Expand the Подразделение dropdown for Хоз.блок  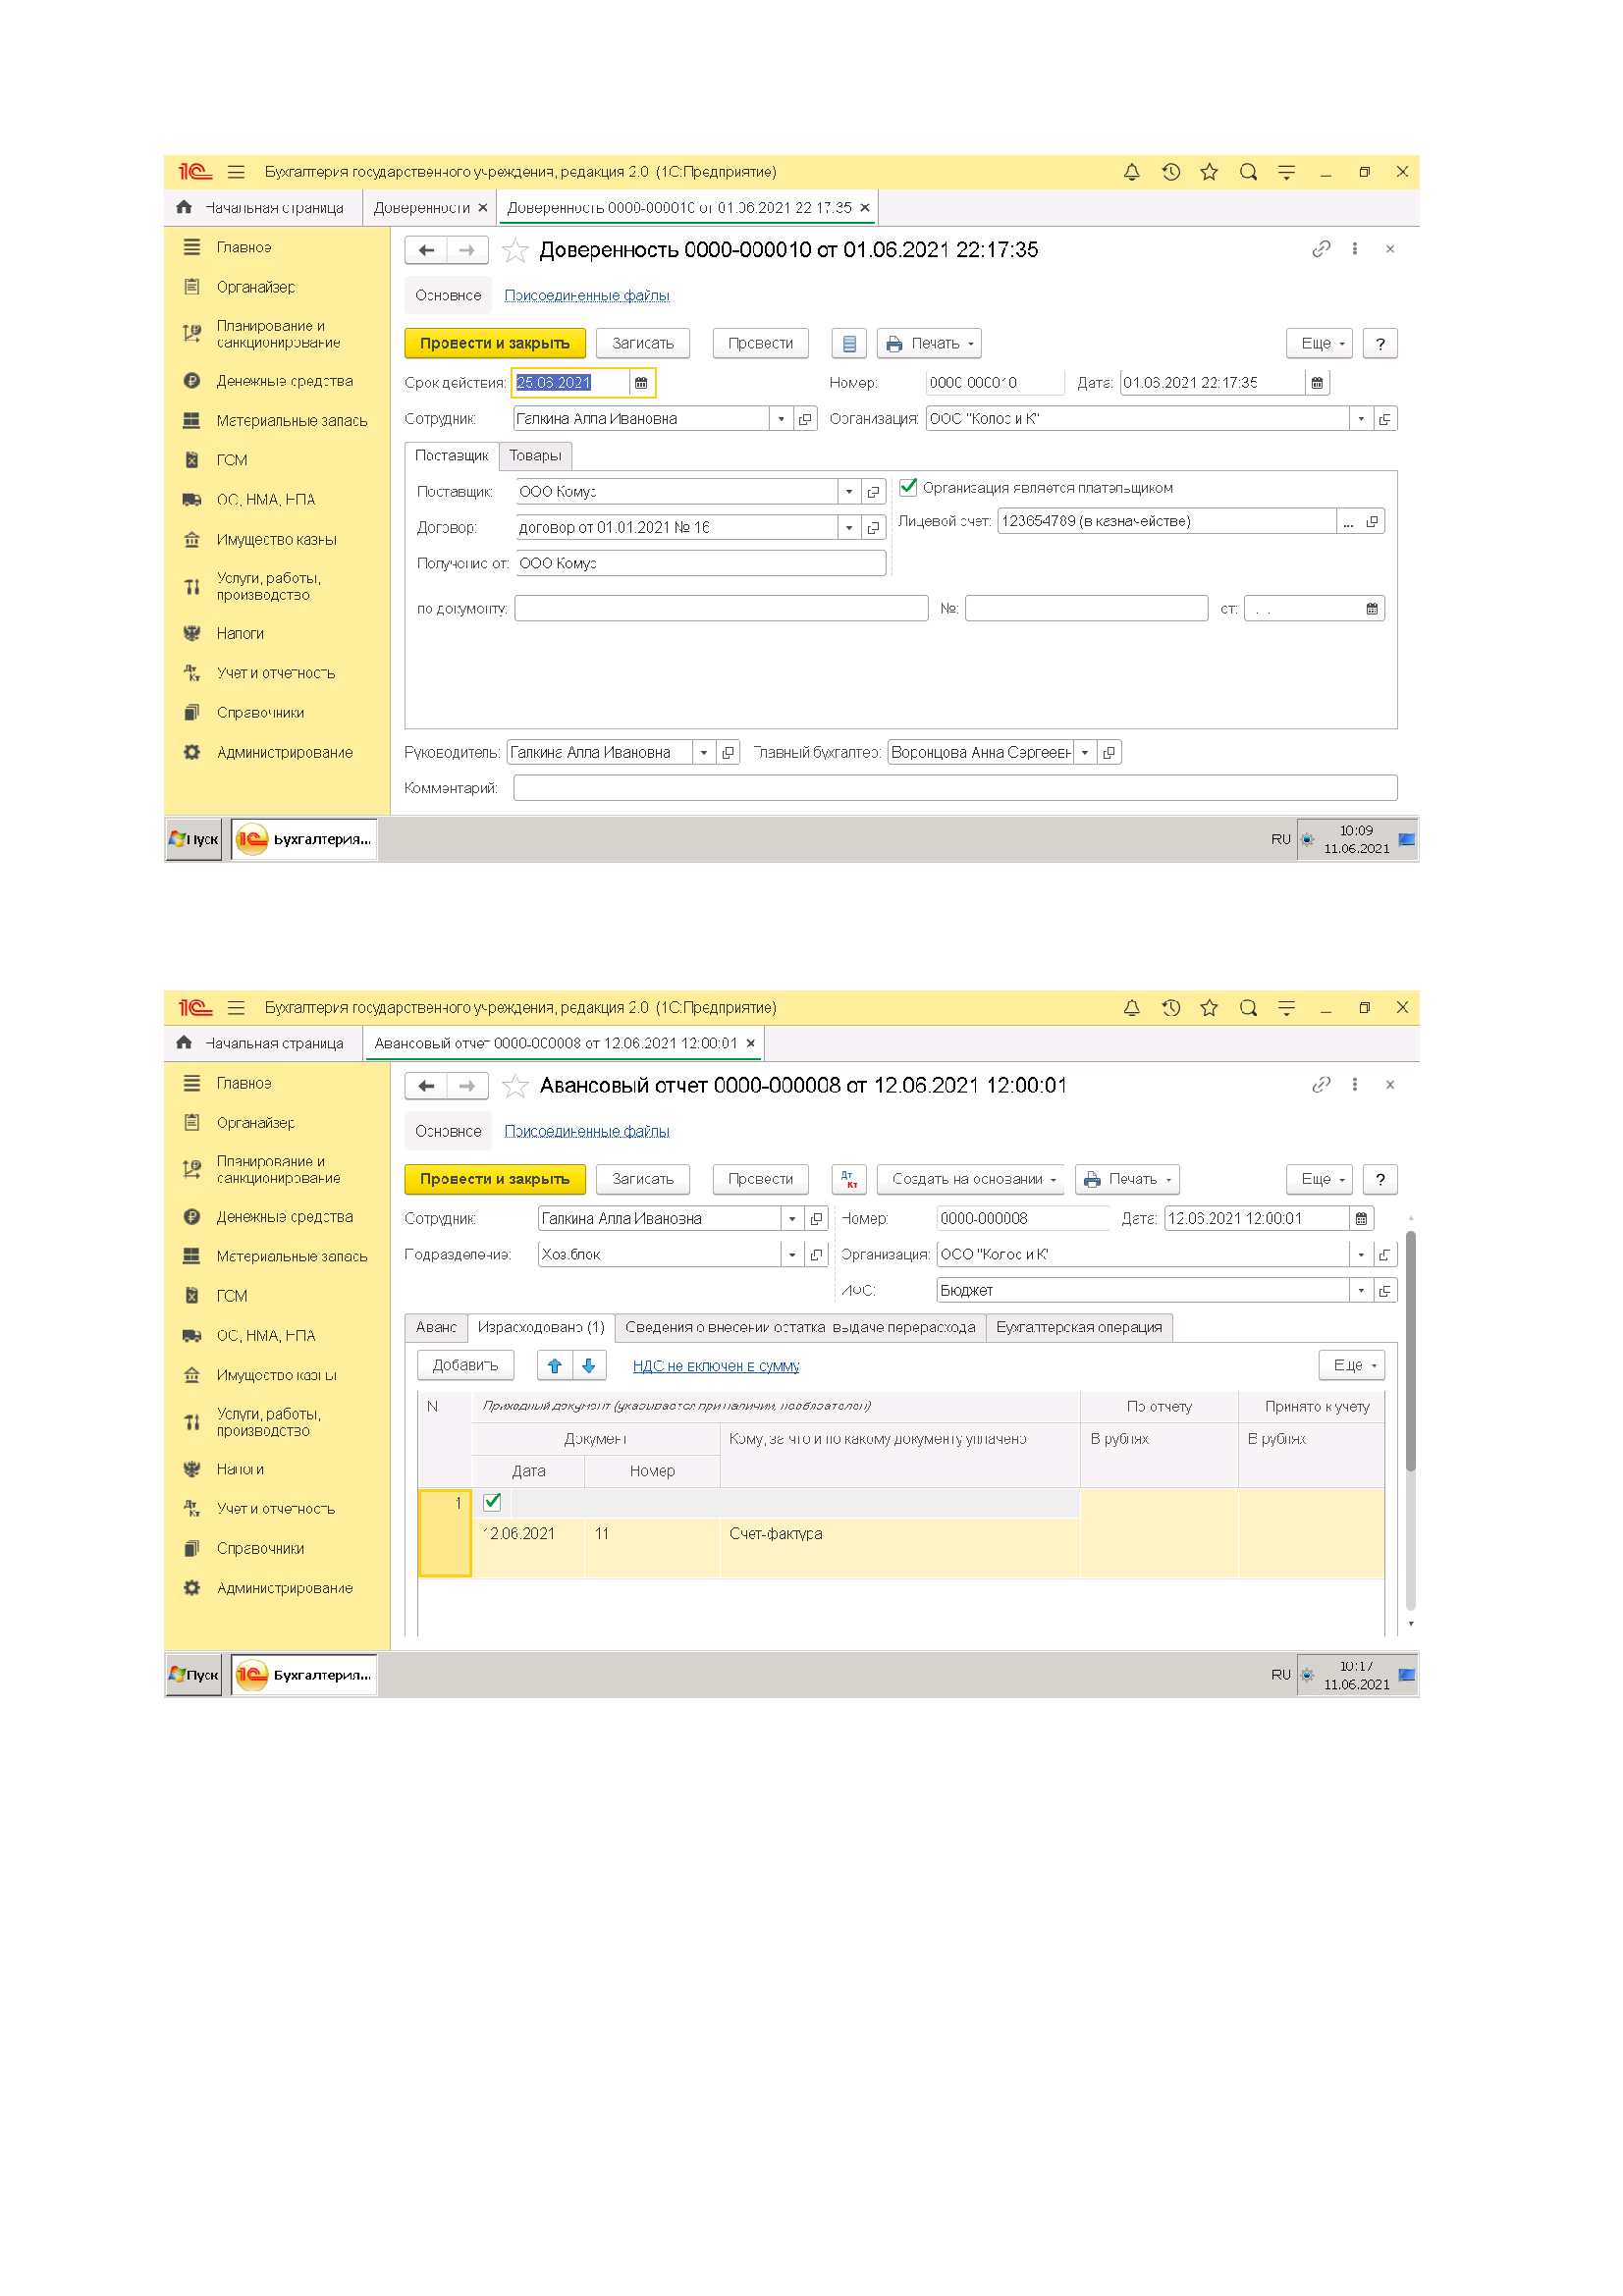pos(792,1255)
